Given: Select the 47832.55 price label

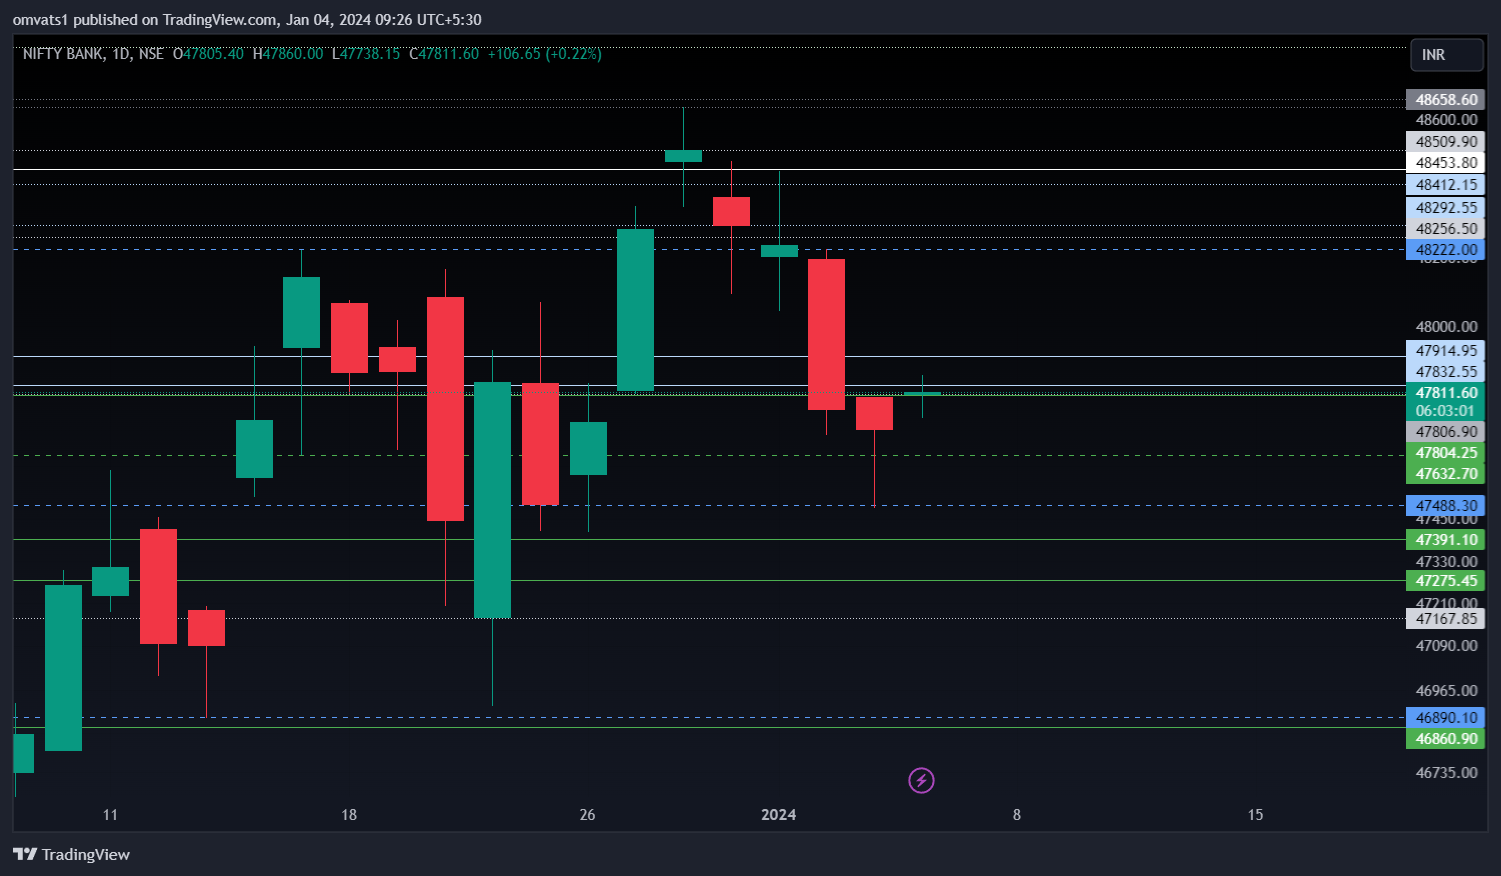Looking at the screenshot, I should (1446, 371).
